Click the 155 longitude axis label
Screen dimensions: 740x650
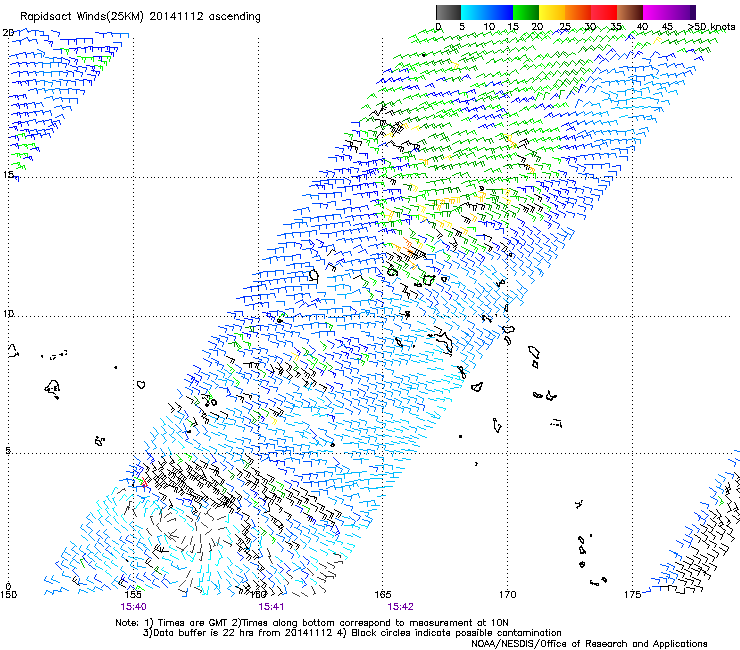coord(134,595)
